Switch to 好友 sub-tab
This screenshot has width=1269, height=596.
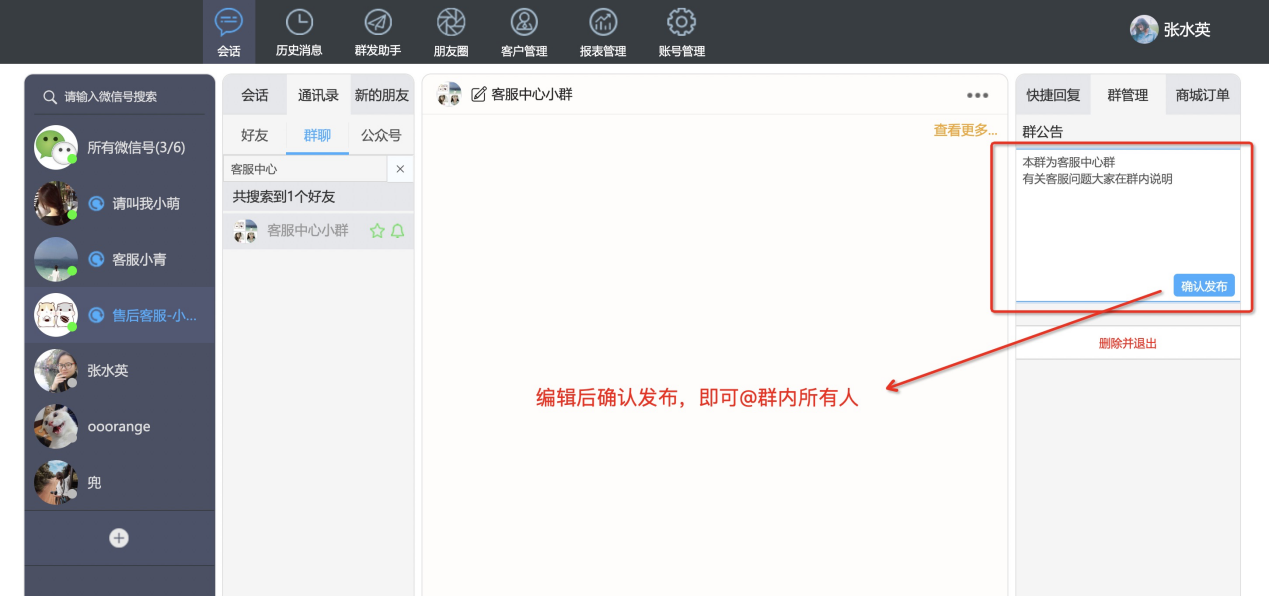pyautogui.click(x=255, y=135)
